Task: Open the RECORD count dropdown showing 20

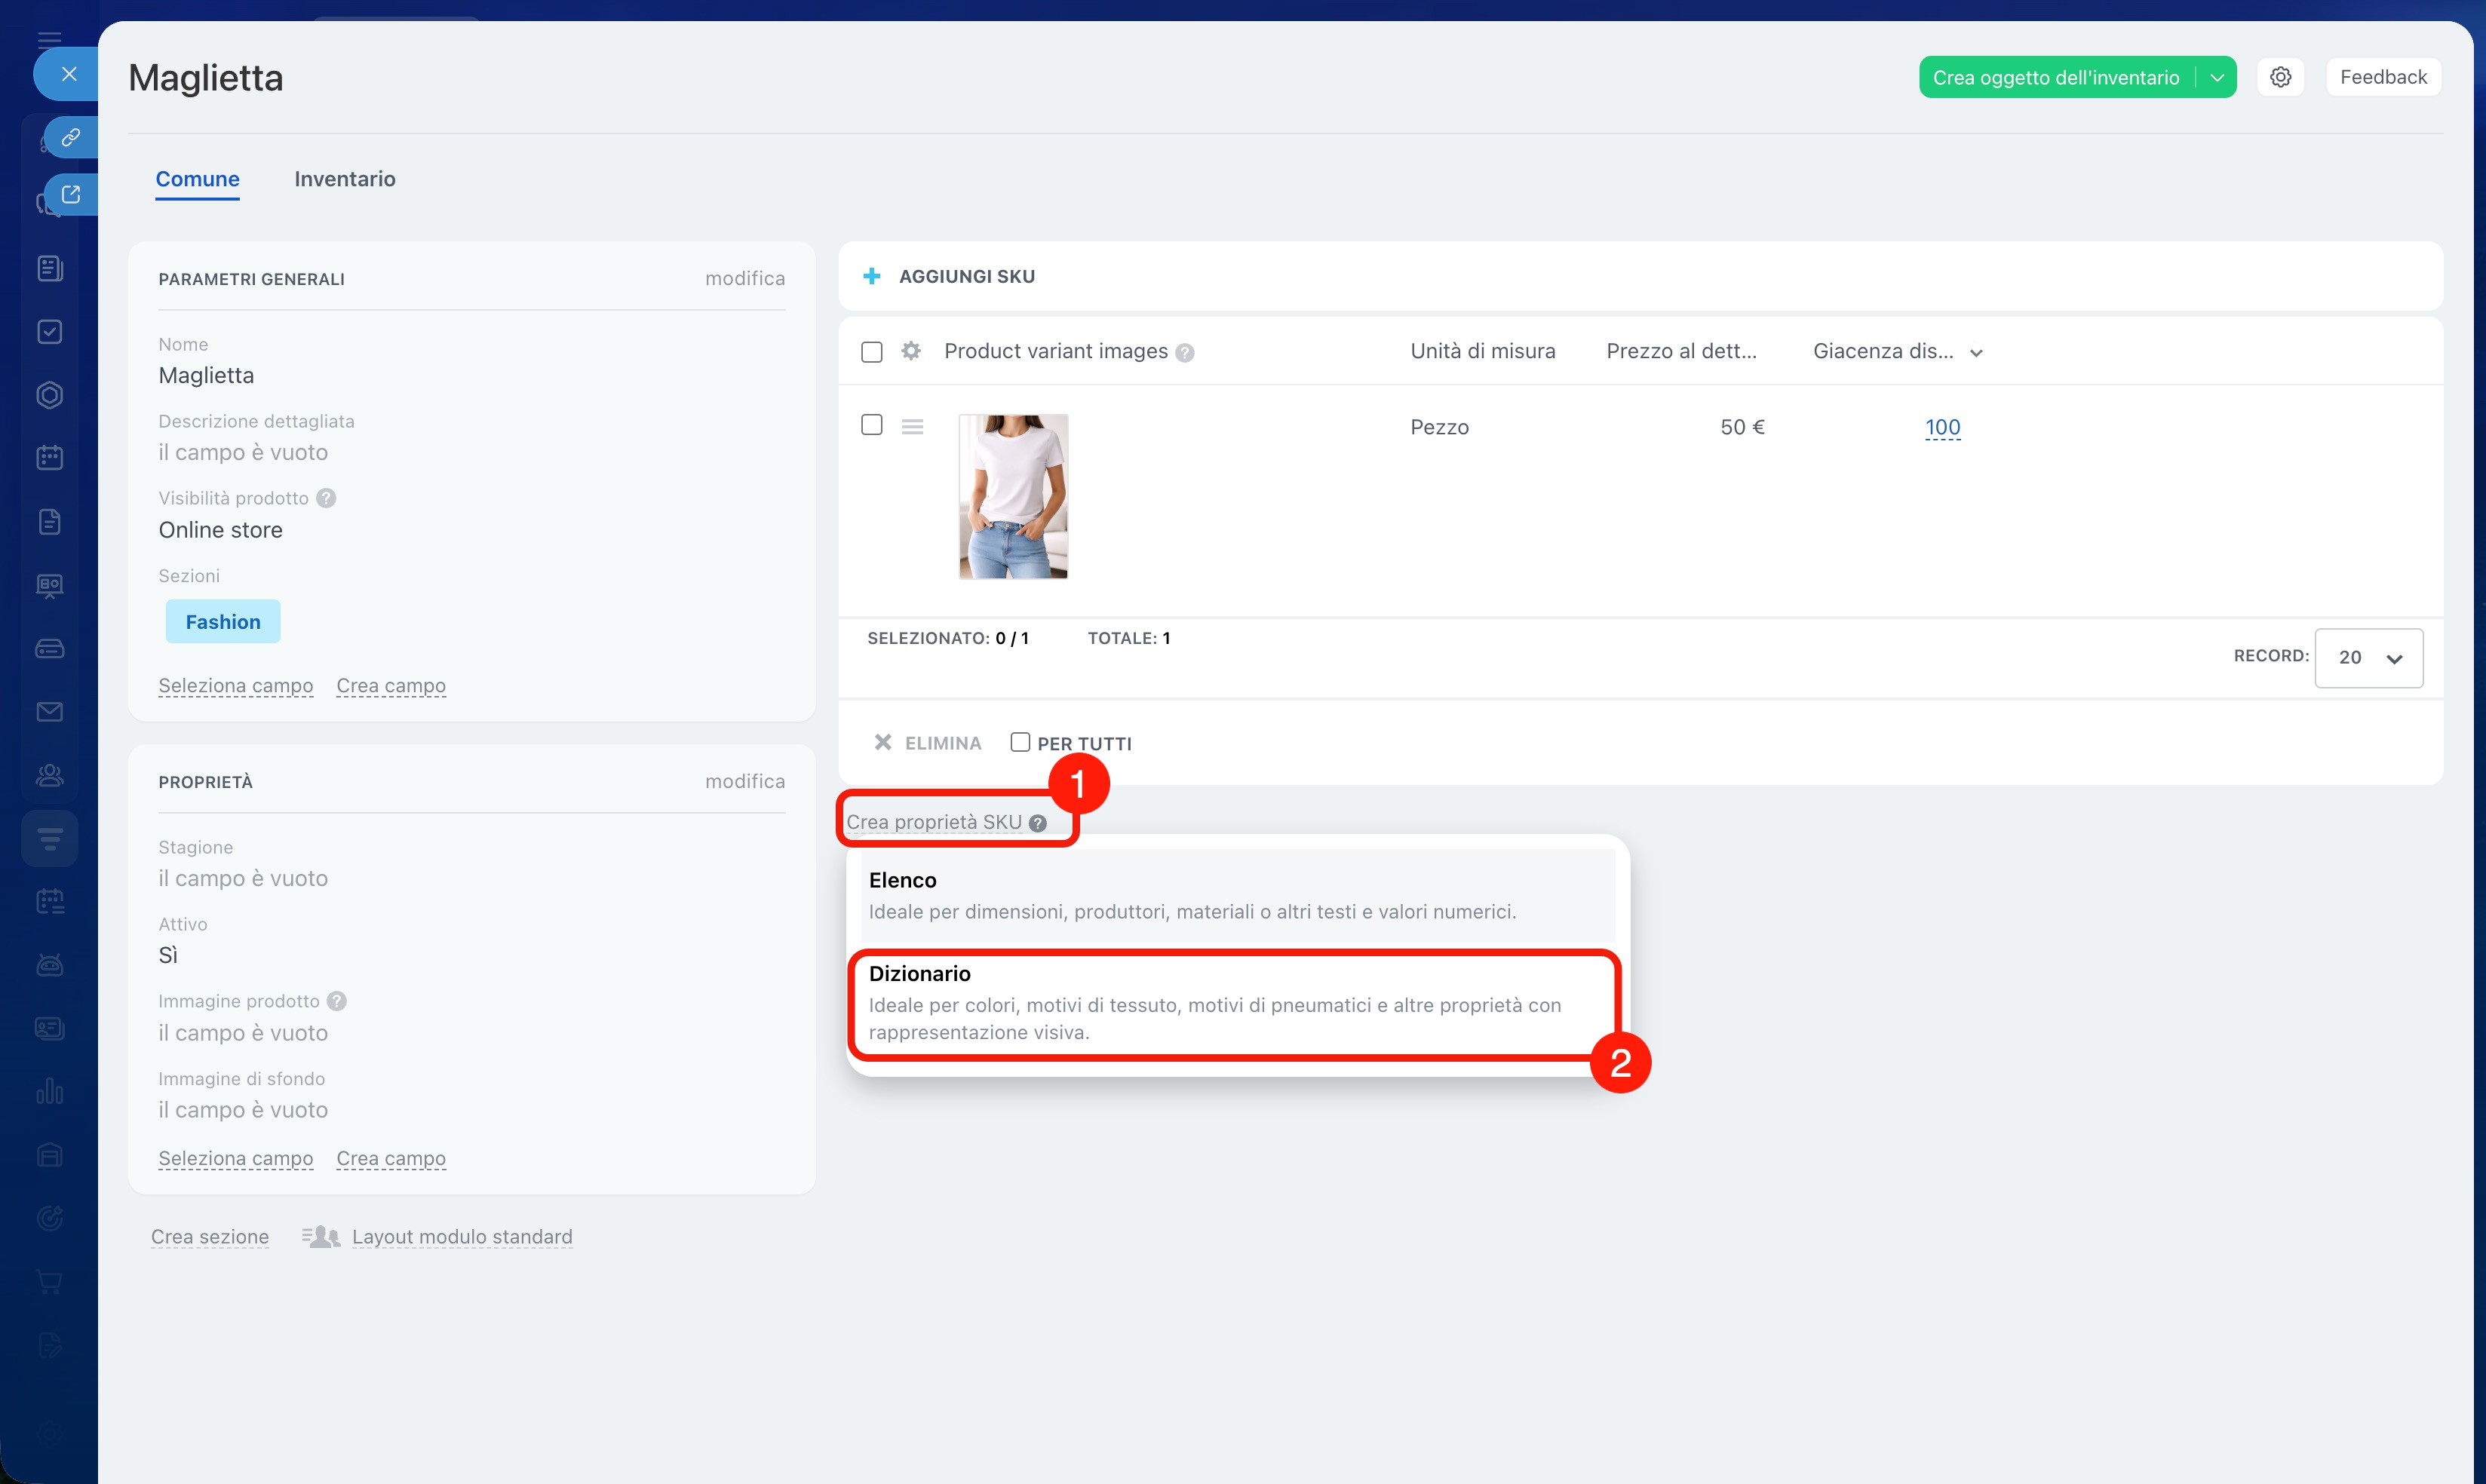Action: point(2368,657)
